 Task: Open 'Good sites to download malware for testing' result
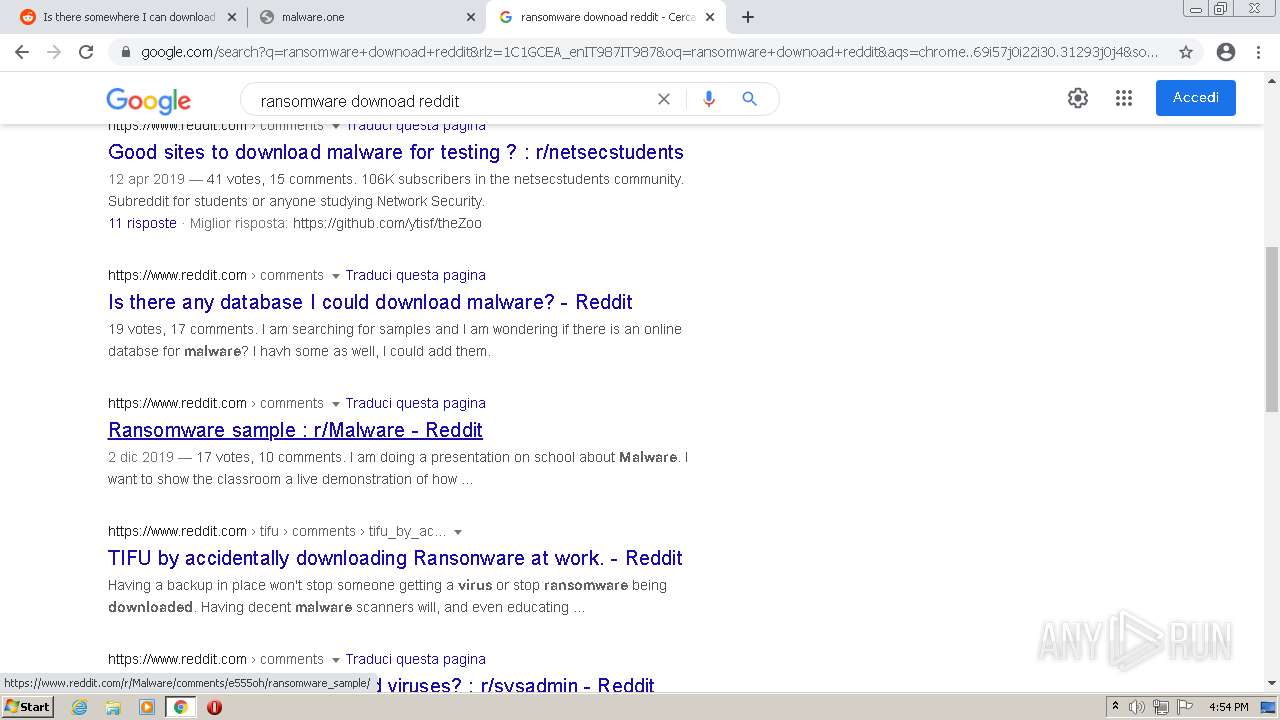396,152
